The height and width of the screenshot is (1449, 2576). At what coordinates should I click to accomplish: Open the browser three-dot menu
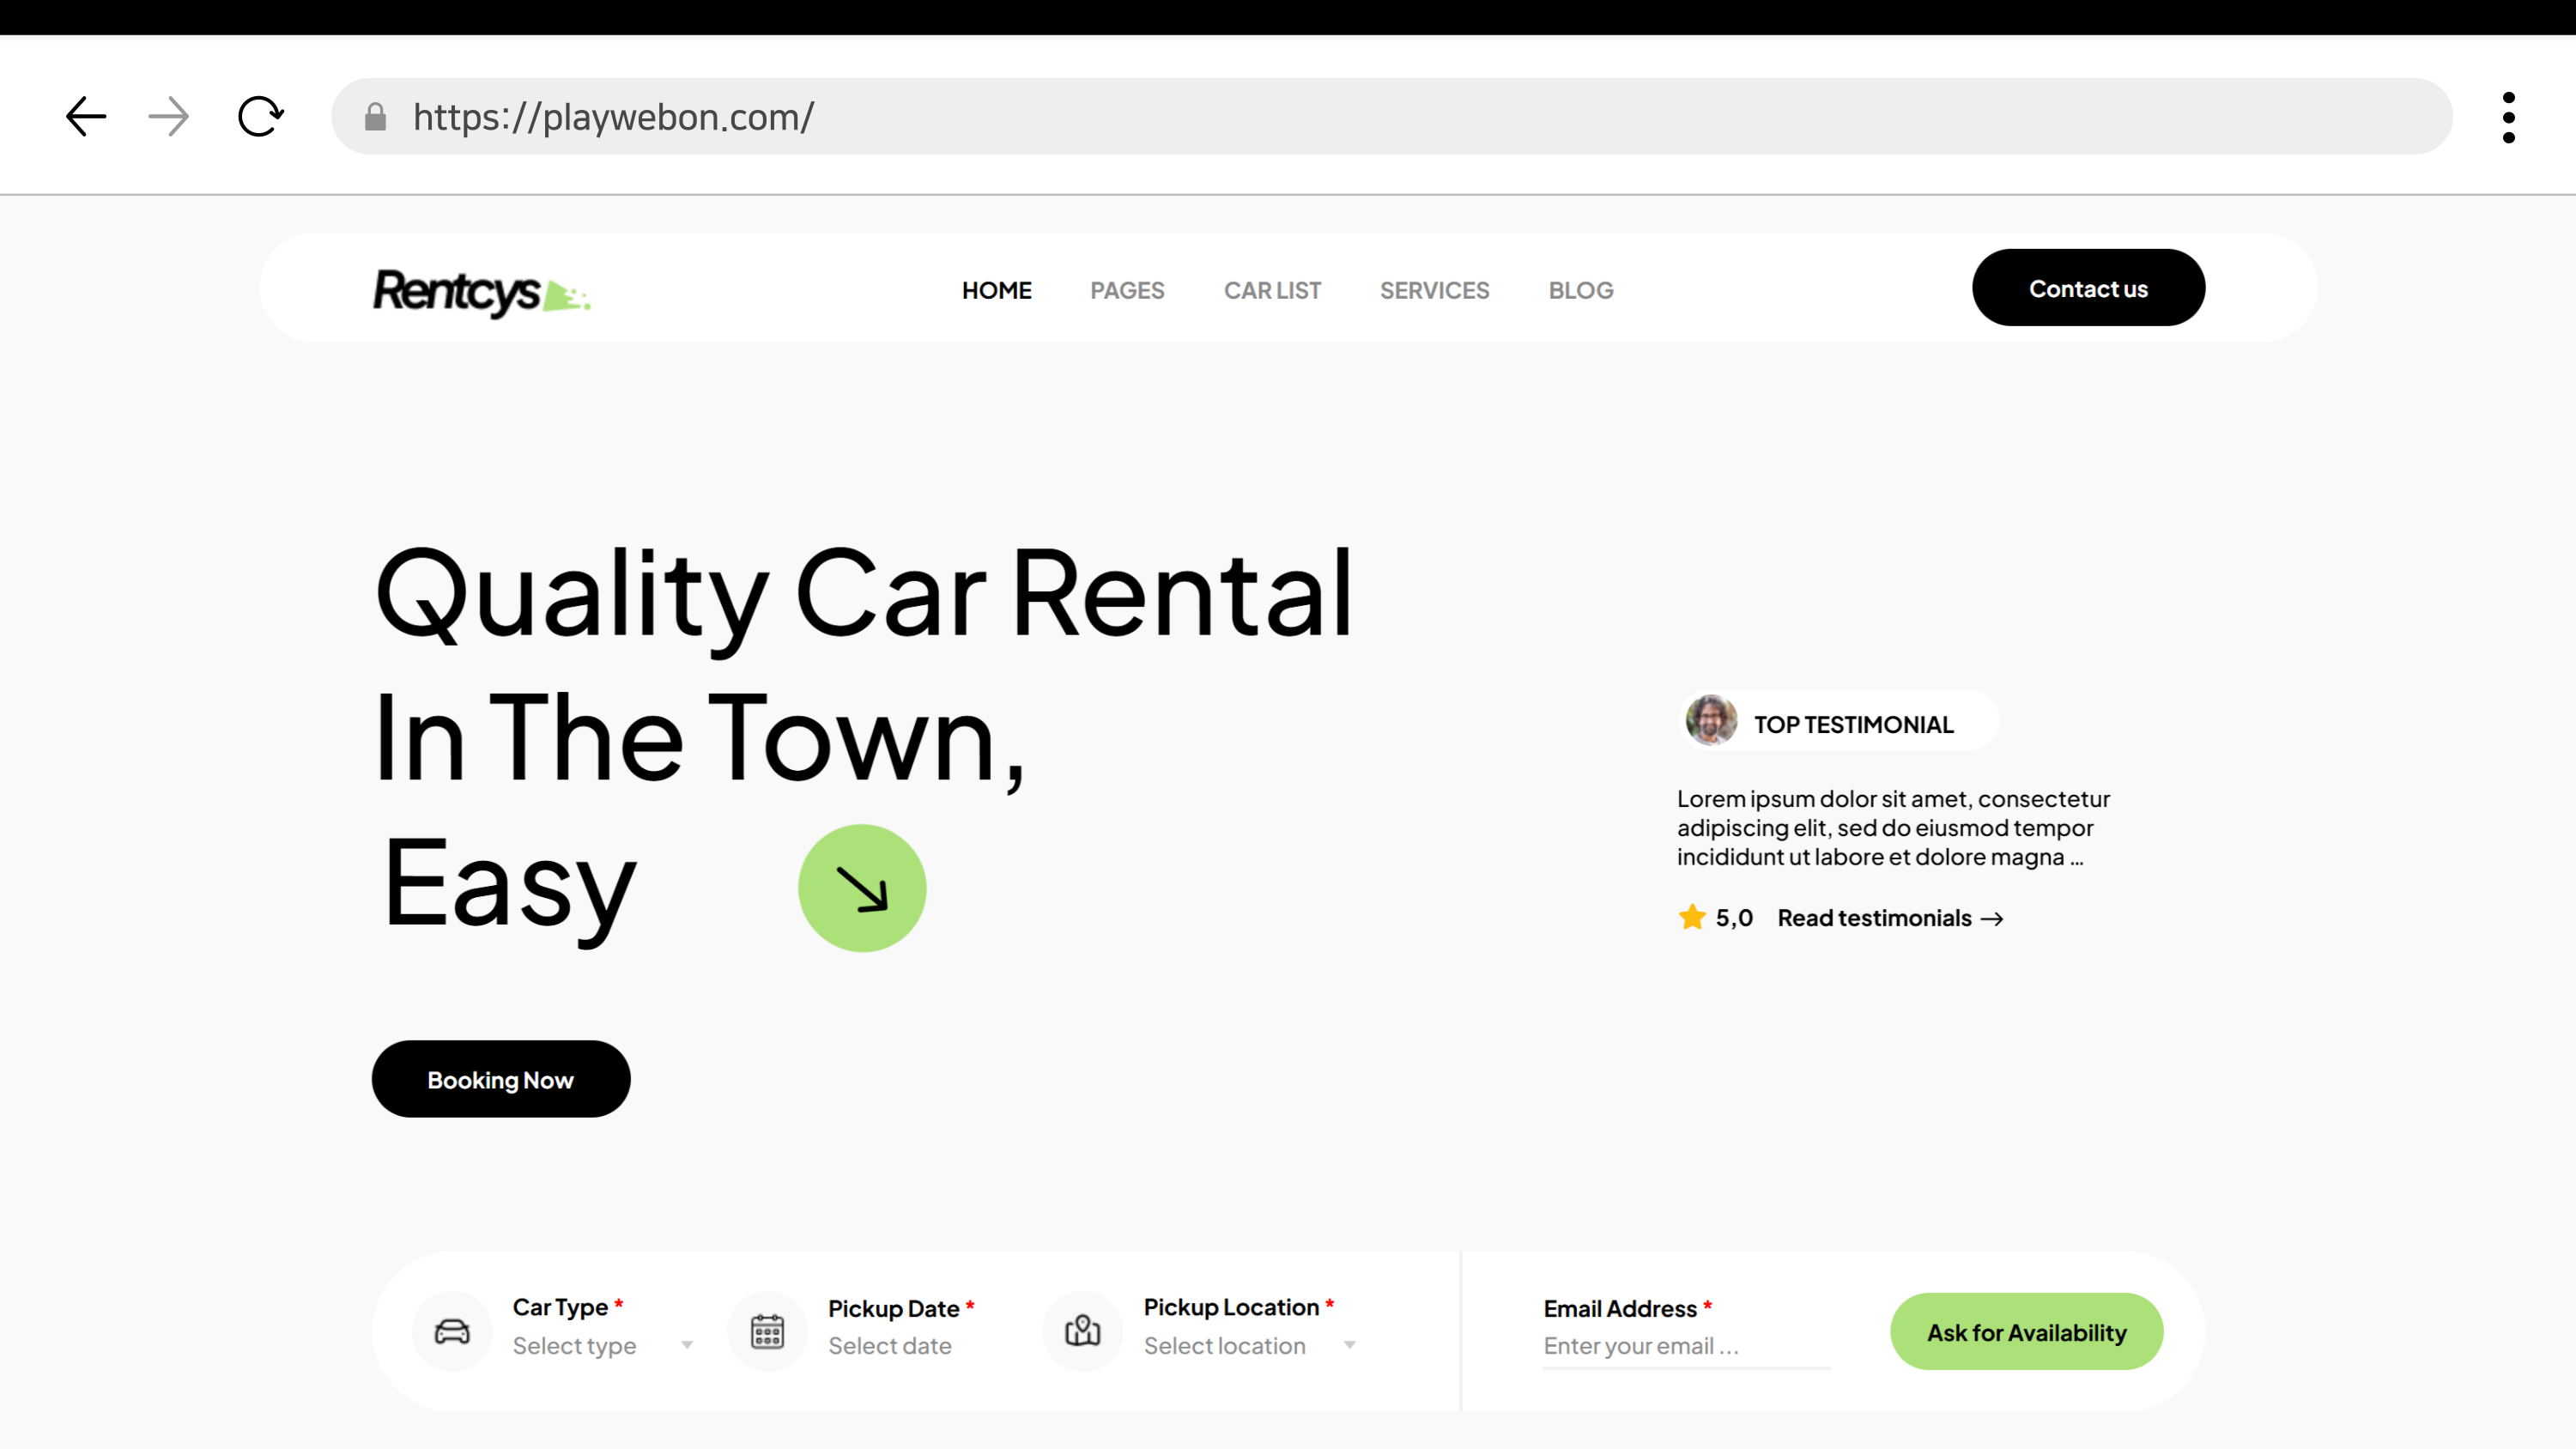(2508, 117)
